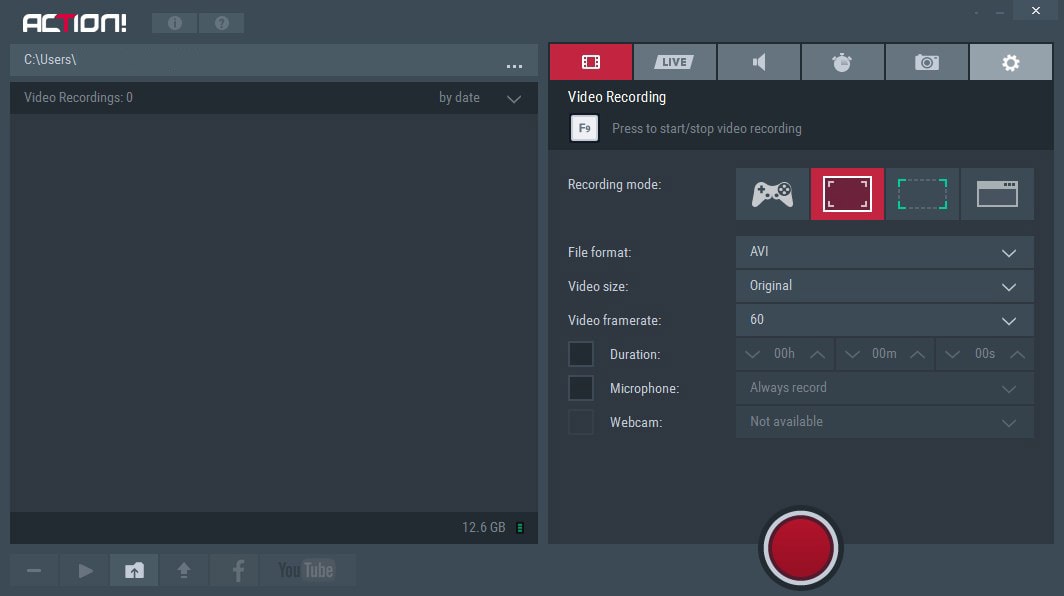The image size is (1064, 596).
Task: Browse output folder with the three-dots button
Action: click(x=514, y=66)
